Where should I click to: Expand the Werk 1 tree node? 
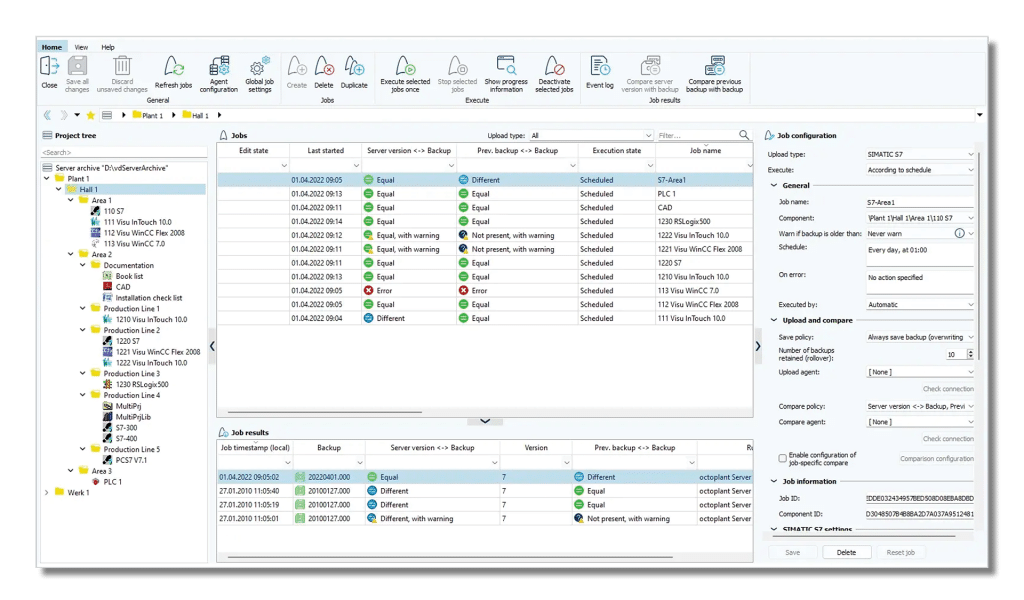click(x=46, y=492)
